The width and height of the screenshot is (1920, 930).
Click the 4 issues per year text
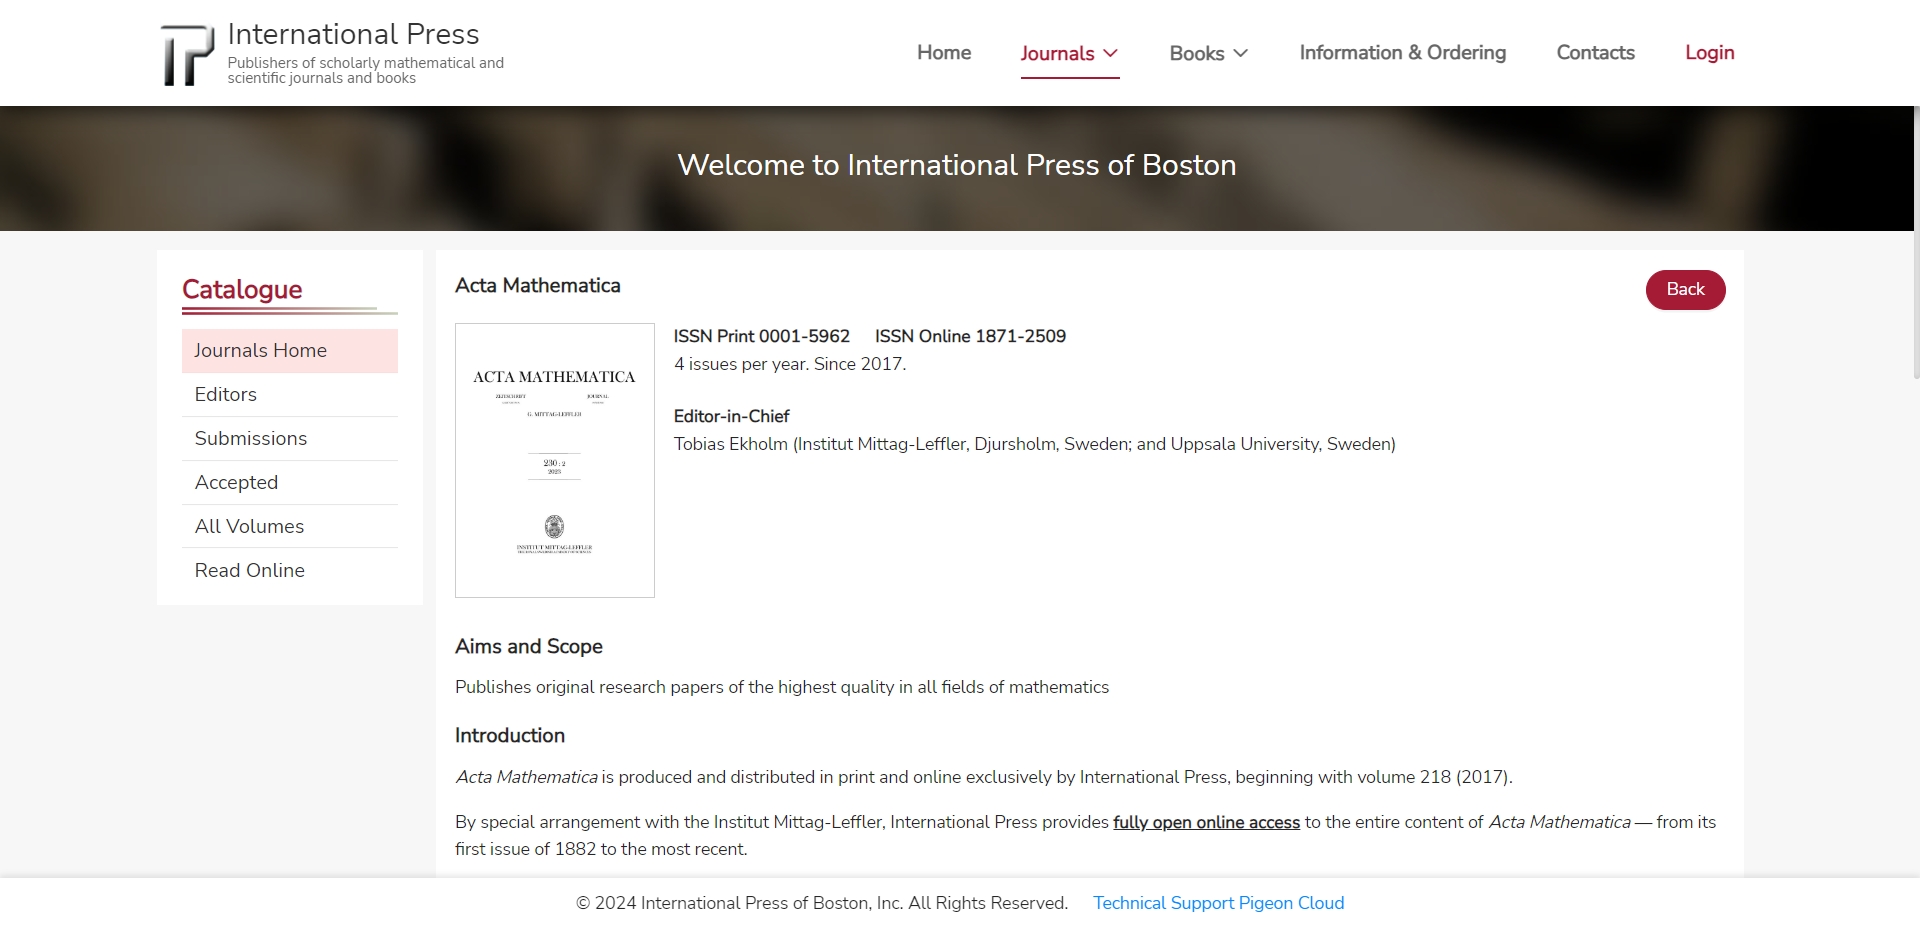790,365
